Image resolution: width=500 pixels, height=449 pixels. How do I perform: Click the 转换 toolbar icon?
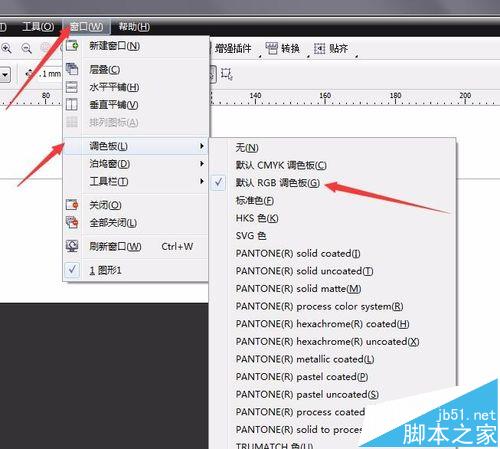tap(272, 49)
